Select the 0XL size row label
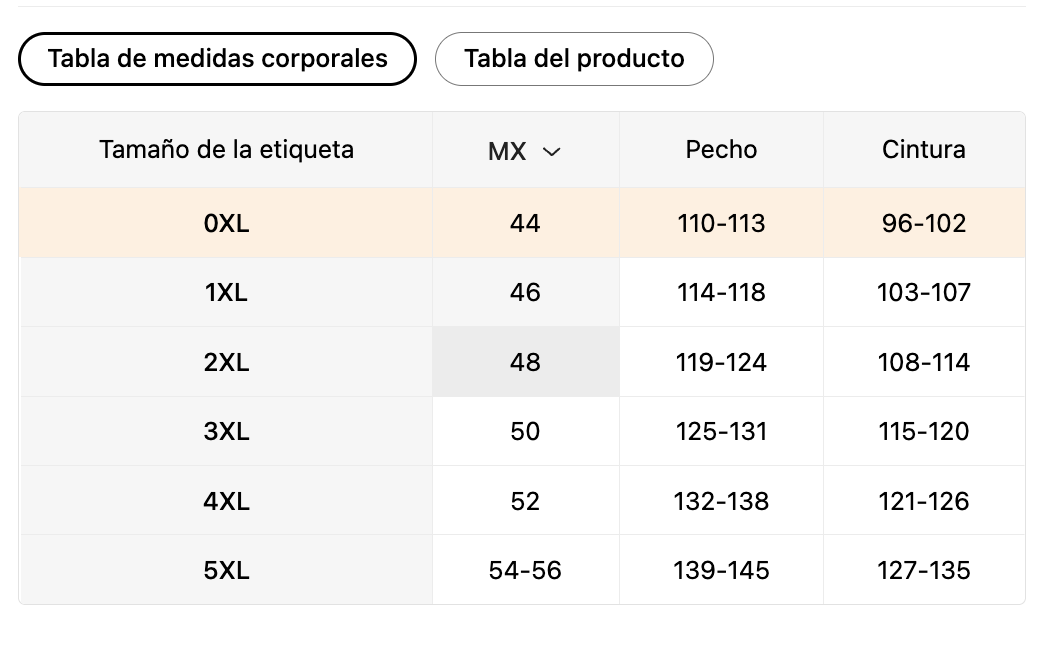1058x648 pixels. click(226, 223)
